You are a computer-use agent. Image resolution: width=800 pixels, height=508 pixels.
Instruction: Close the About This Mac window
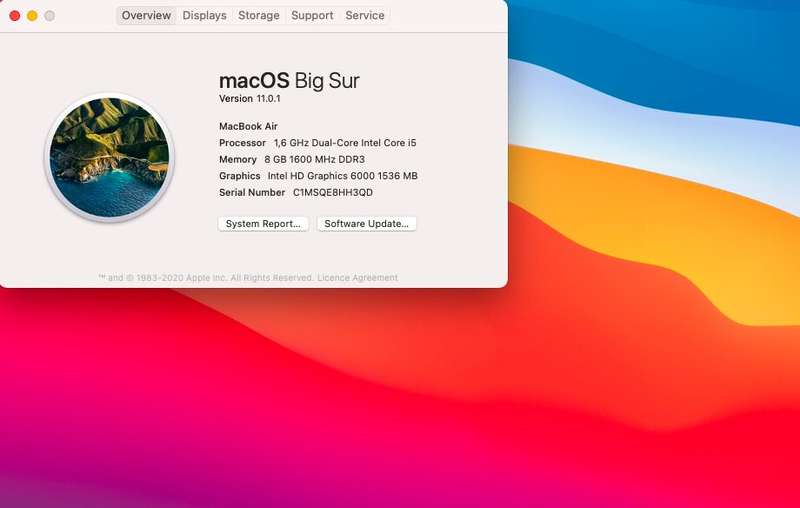pyautogui.click(x=15, y=16)
